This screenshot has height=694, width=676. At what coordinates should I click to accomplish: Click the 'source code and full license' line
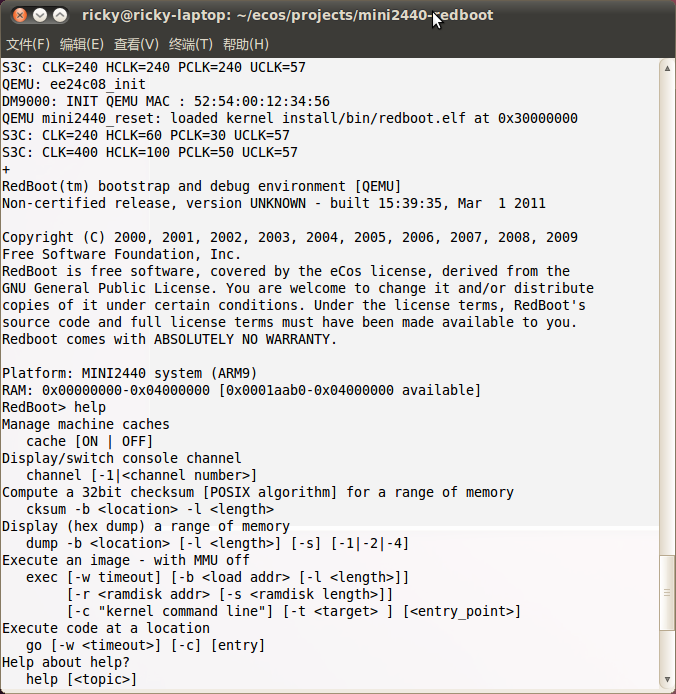[290, 322]
